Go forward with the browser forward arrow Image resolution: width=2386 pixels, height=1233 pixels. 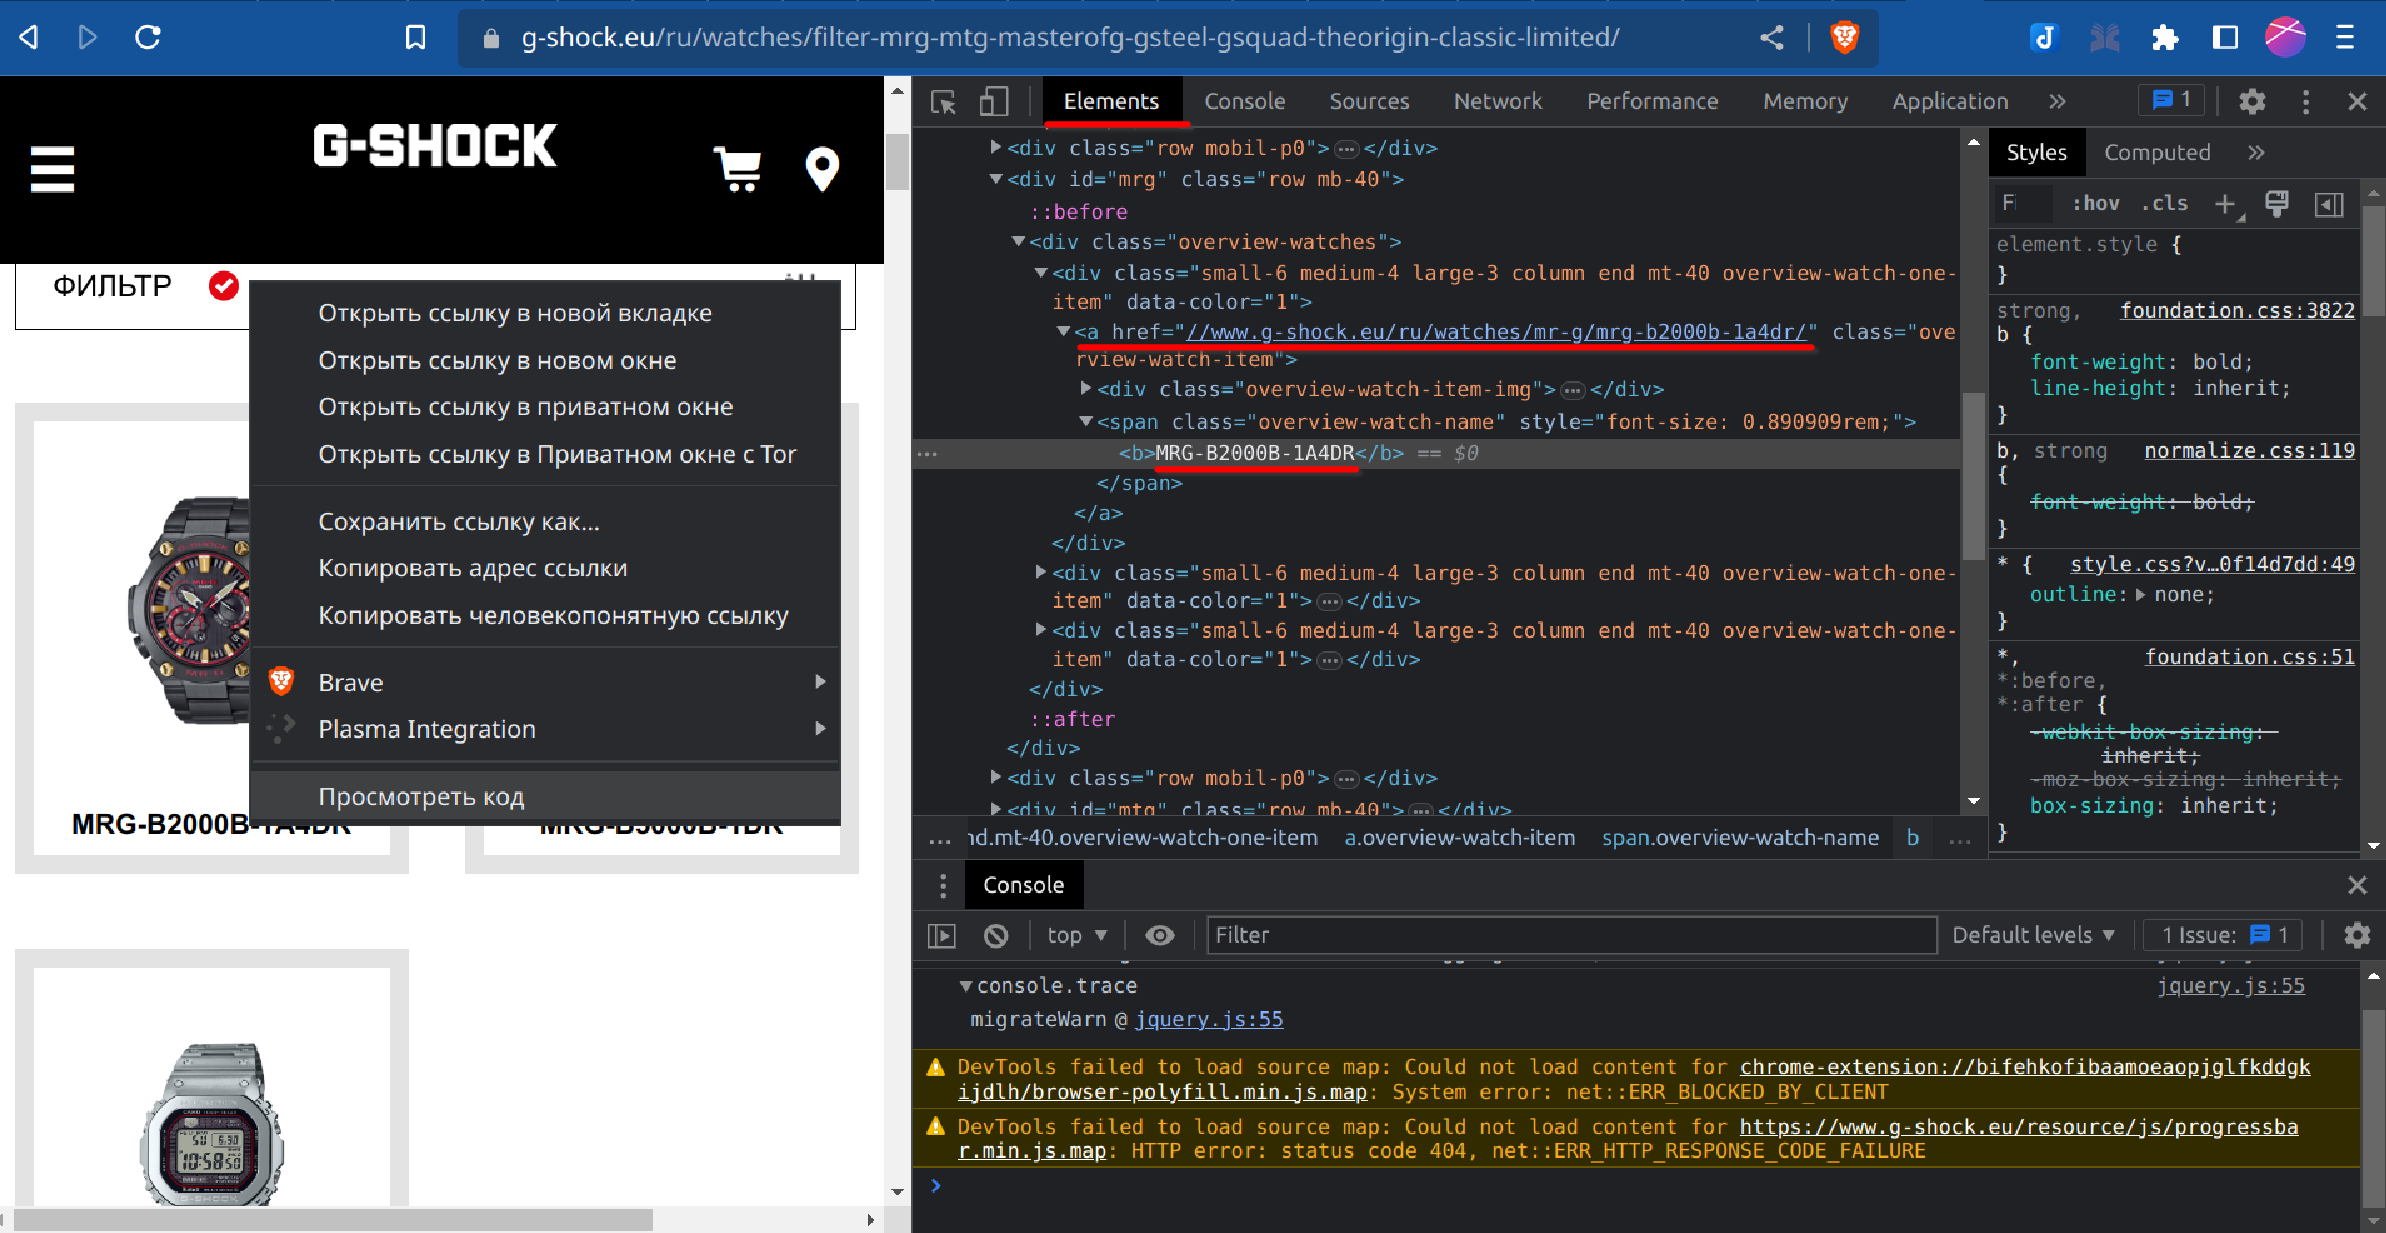(x=88, y=38)
